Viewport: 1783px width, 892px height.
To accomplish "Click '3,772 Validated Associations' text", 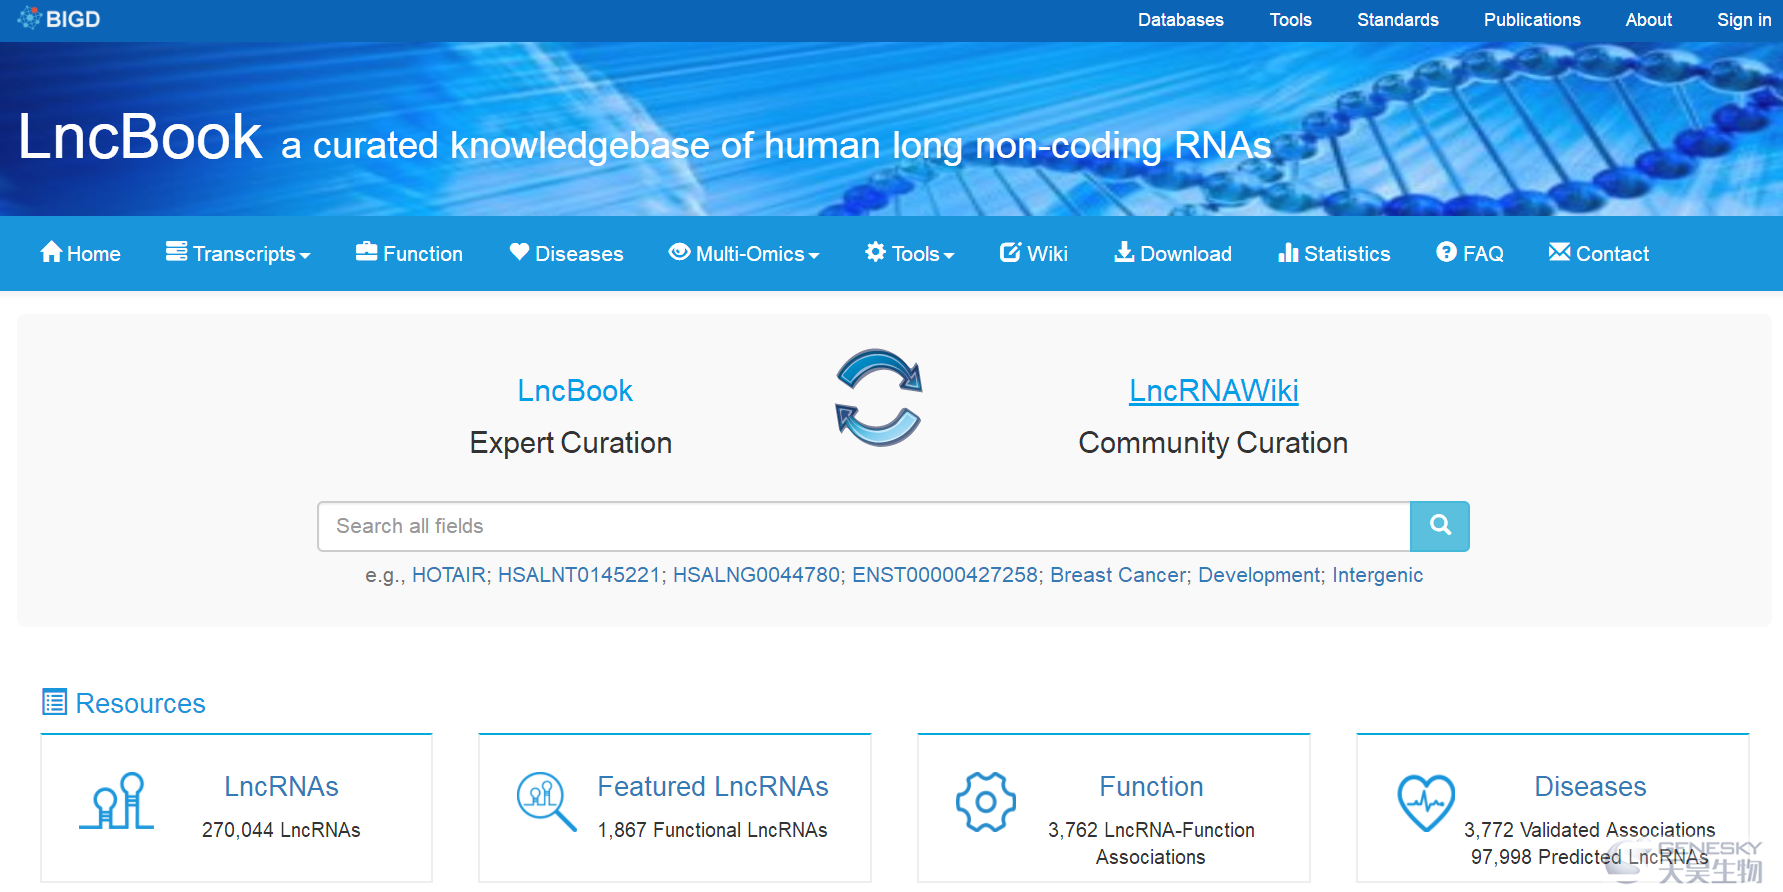I will 1590,830.
